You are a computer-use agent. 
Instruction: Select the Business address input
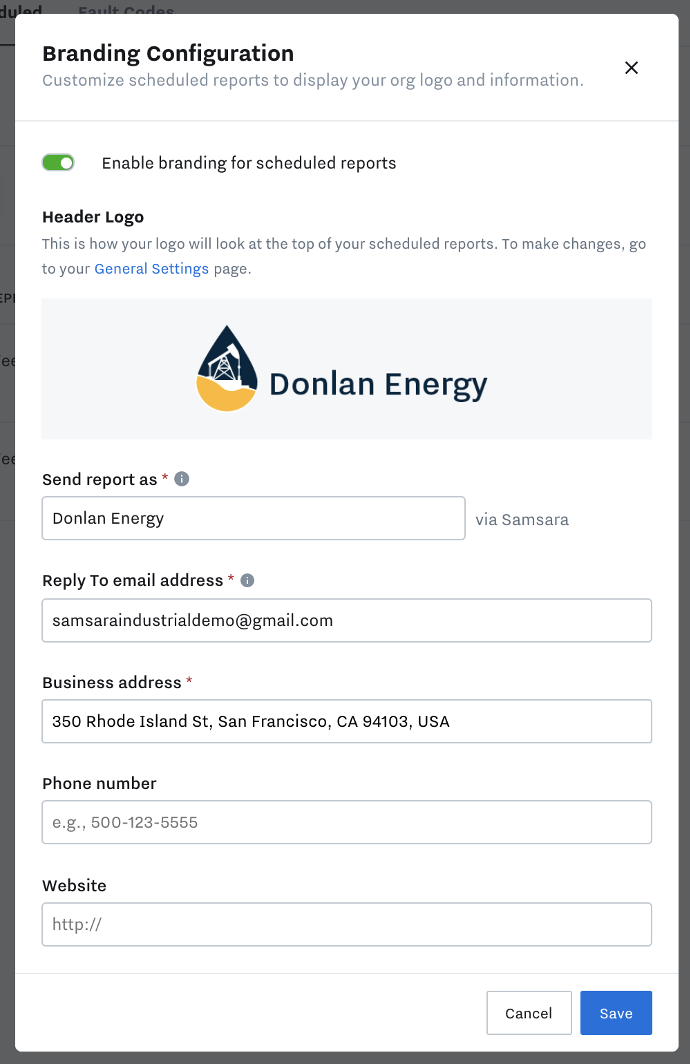click(x=347, y=721)
